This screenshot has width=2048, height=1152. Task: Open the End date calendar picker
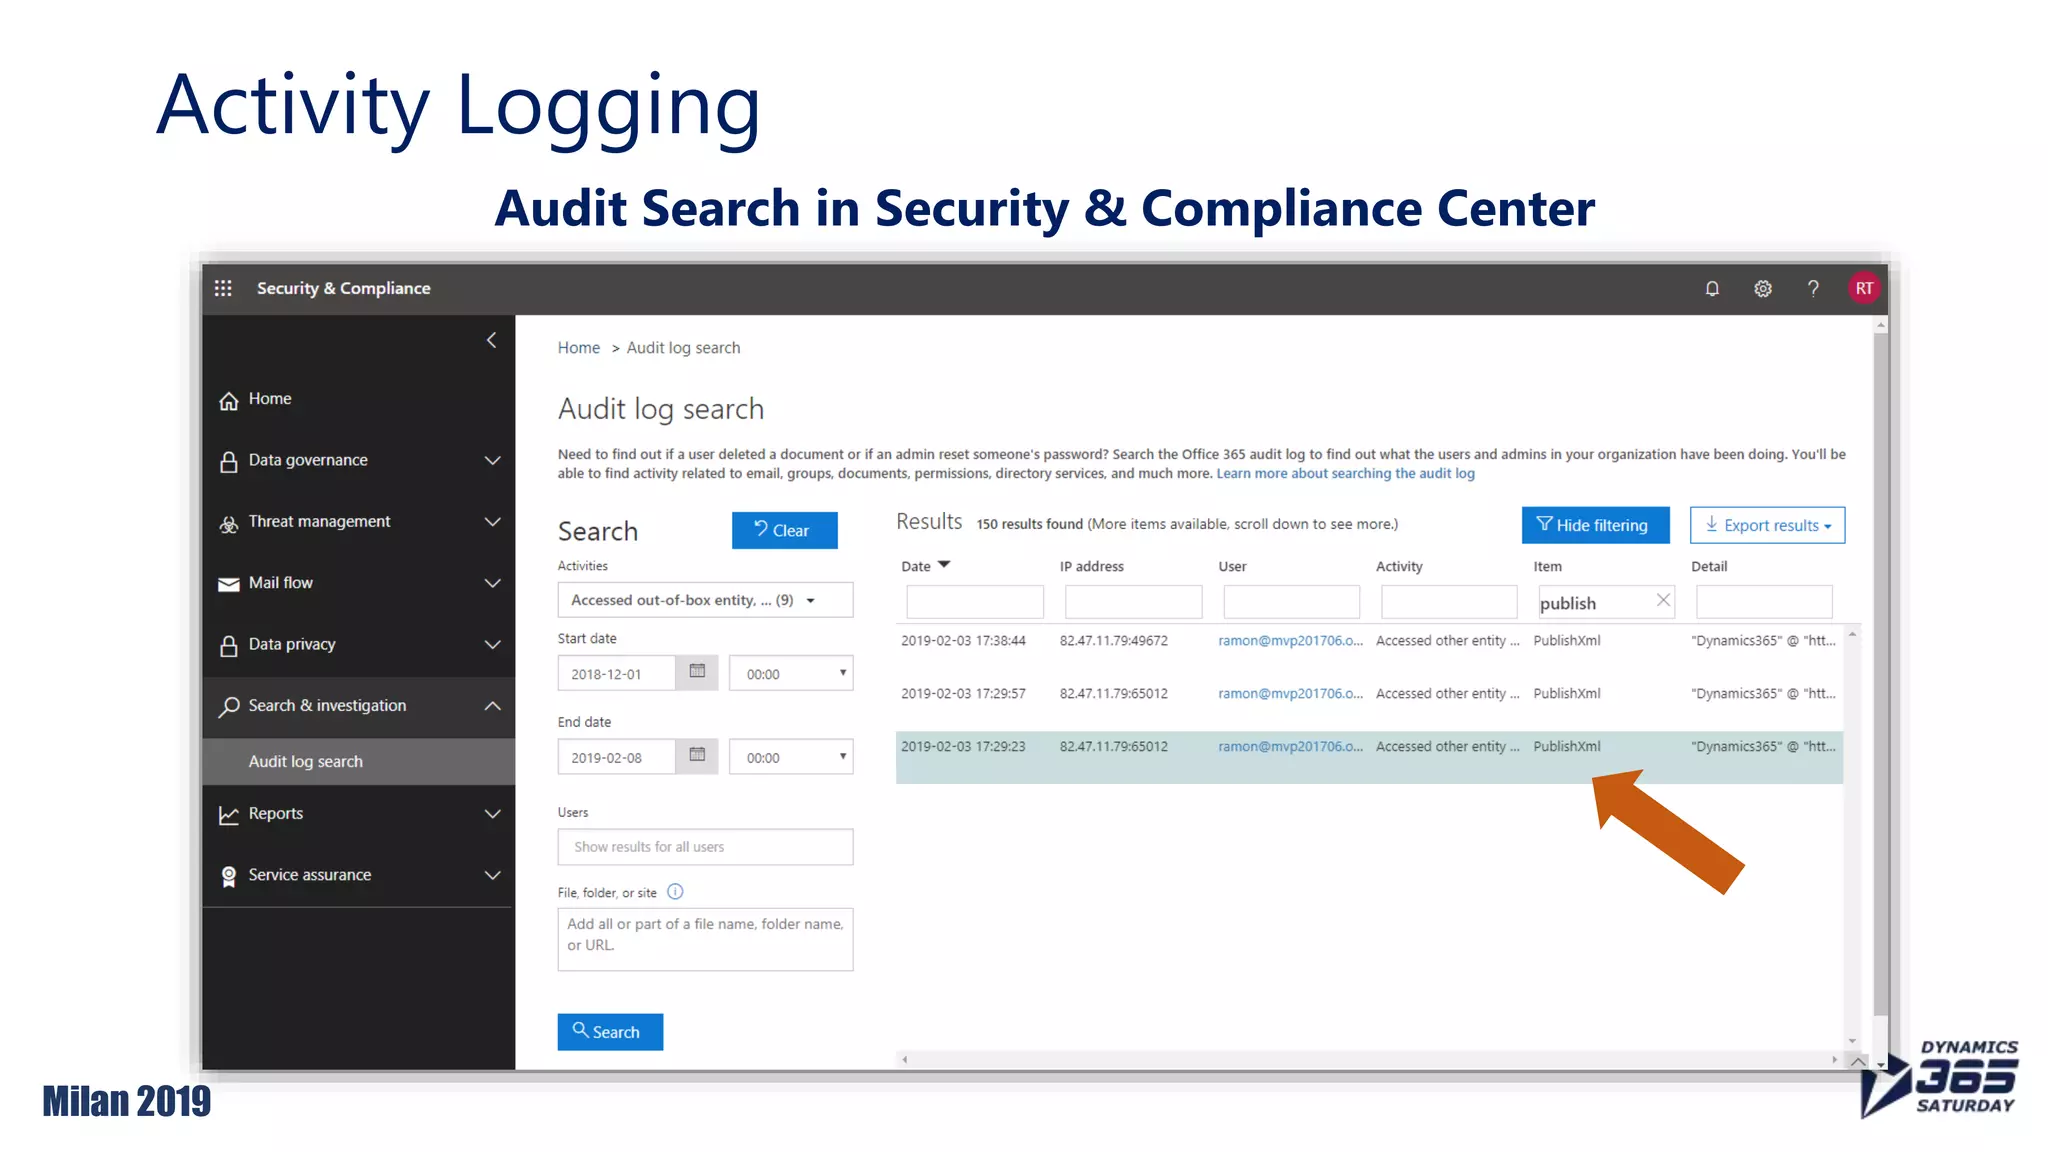click(x=697, y=756)
